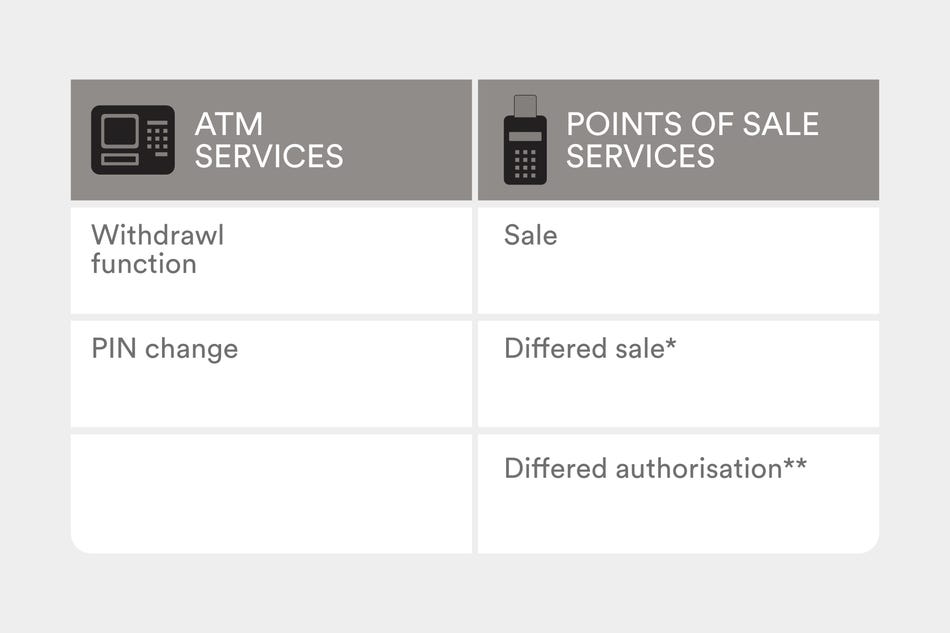950x633 pixels.
Task: Click the monitor screen inside the ATM icon
Action: (x=120, y=133)
